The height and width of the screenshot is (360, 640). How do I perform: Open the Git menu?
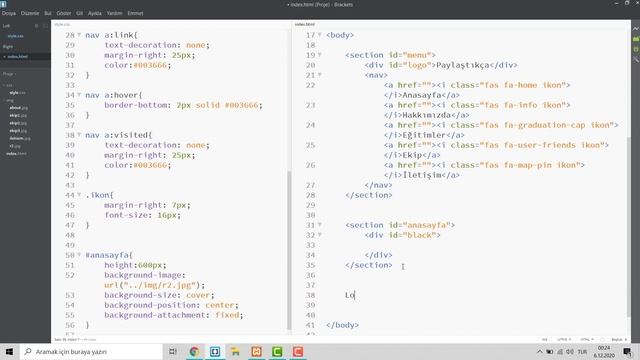click(x=80, y=13)
